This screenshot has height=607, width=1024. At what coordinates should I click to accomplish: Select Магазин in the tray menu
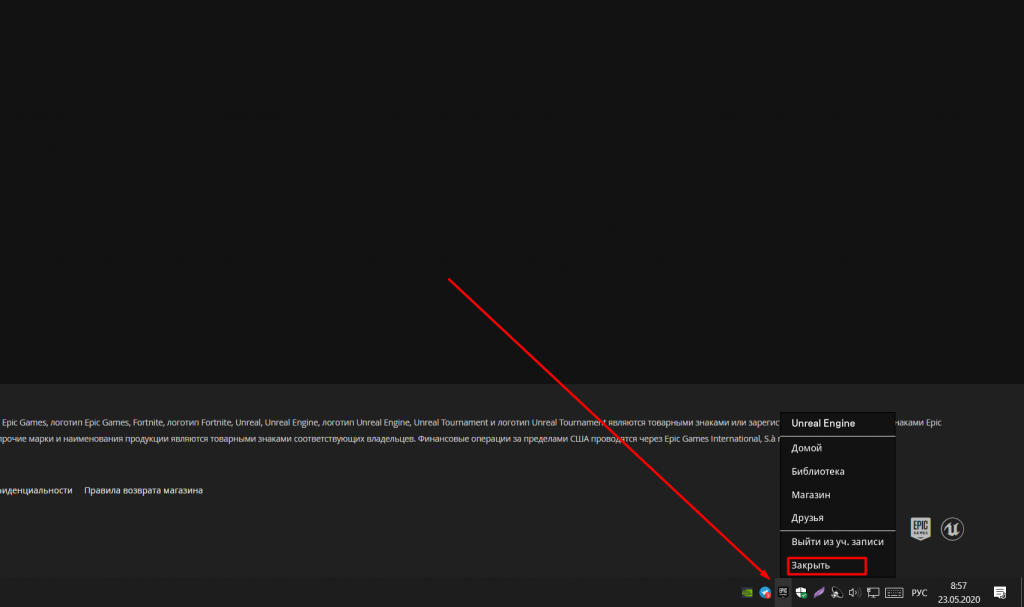click(810, 495)
